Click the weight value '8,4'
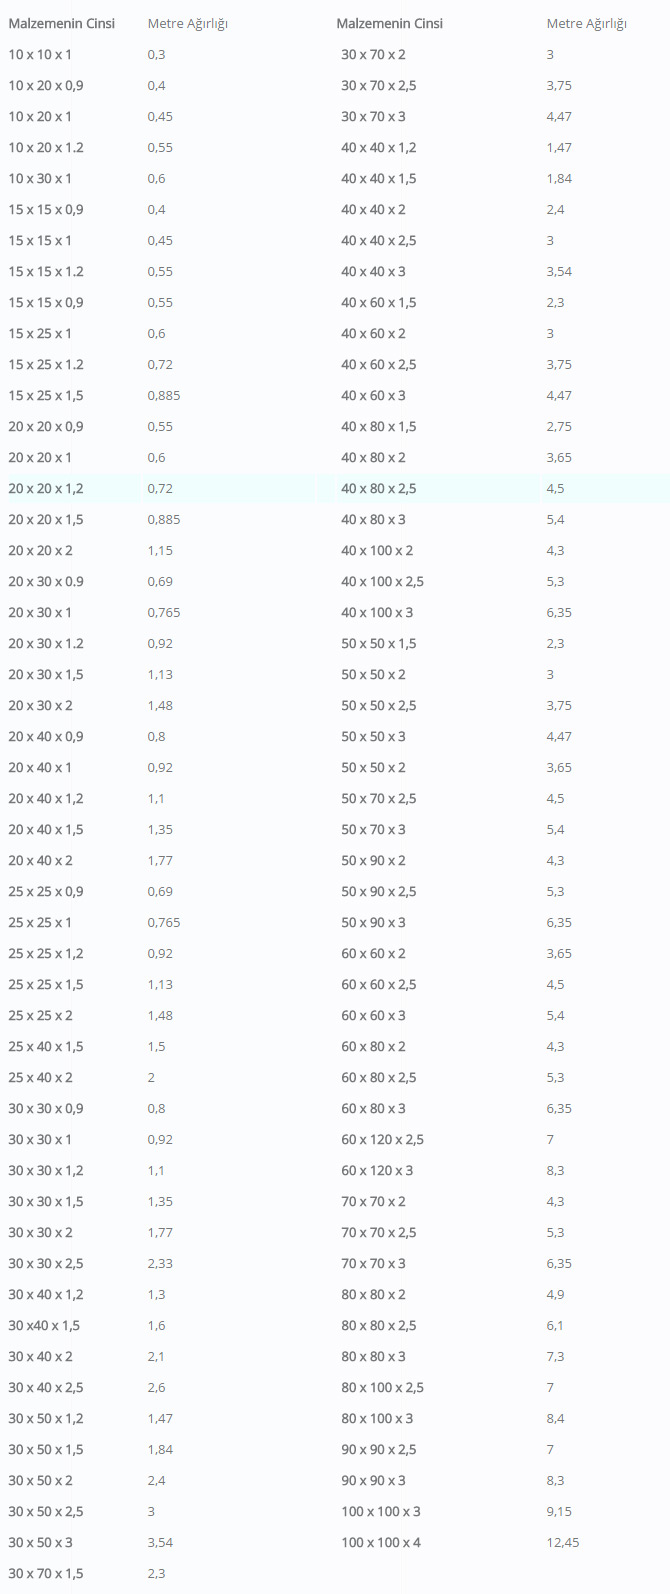Image resolution: width=670 pixels, height=1594 pixels. click(555, 1418)
